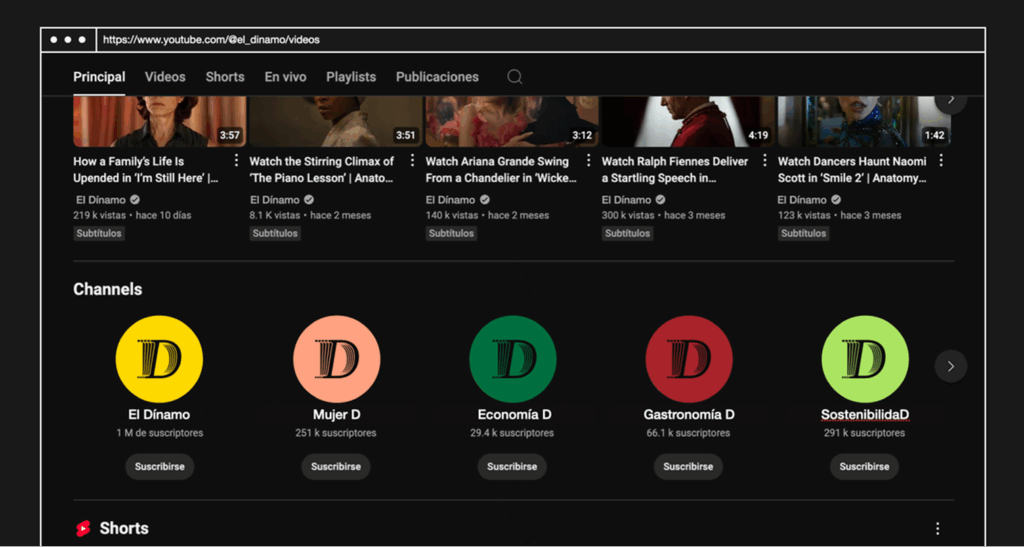The height and width of the screenshot is (547, 1024).
Task: Subscribe to SostenibilidaD channel
Action: (x=865, y=467)
